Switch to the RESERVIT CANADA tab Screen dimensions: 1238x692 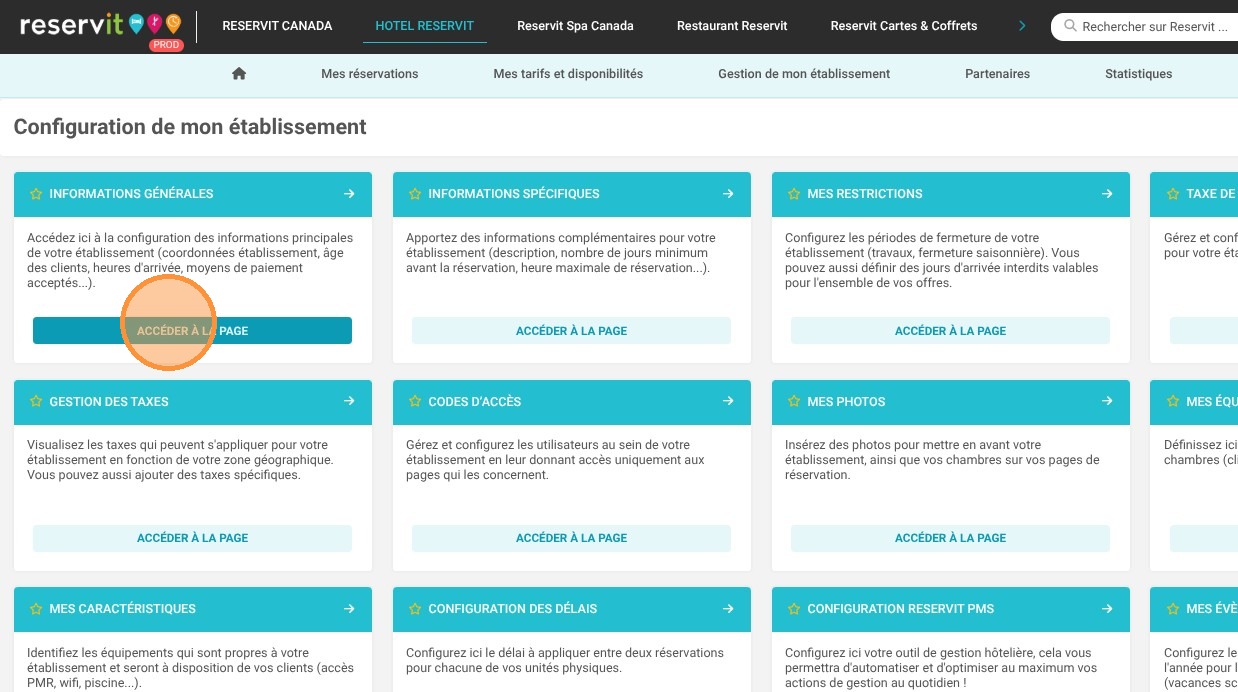tap(277, 26)
